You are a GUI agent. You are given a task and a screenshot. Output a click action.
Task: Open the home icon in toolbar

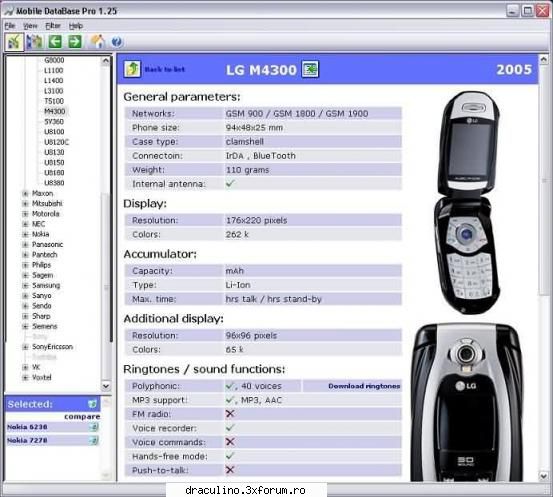pyautogui.click(x=97, y=42)
